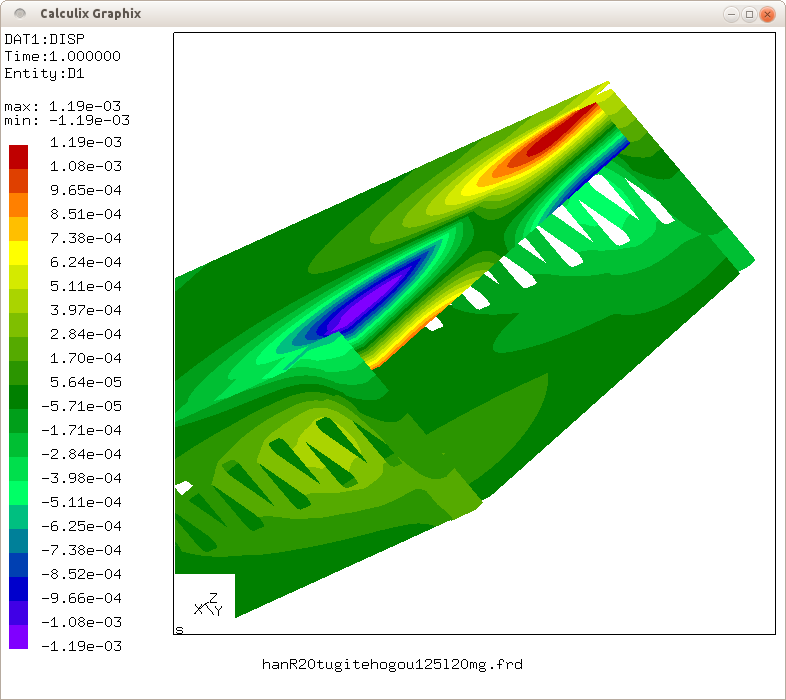Viewport: 786px width, 700px height.
Task: Click the legend value 2.84e-04
Action: [86, 334]
